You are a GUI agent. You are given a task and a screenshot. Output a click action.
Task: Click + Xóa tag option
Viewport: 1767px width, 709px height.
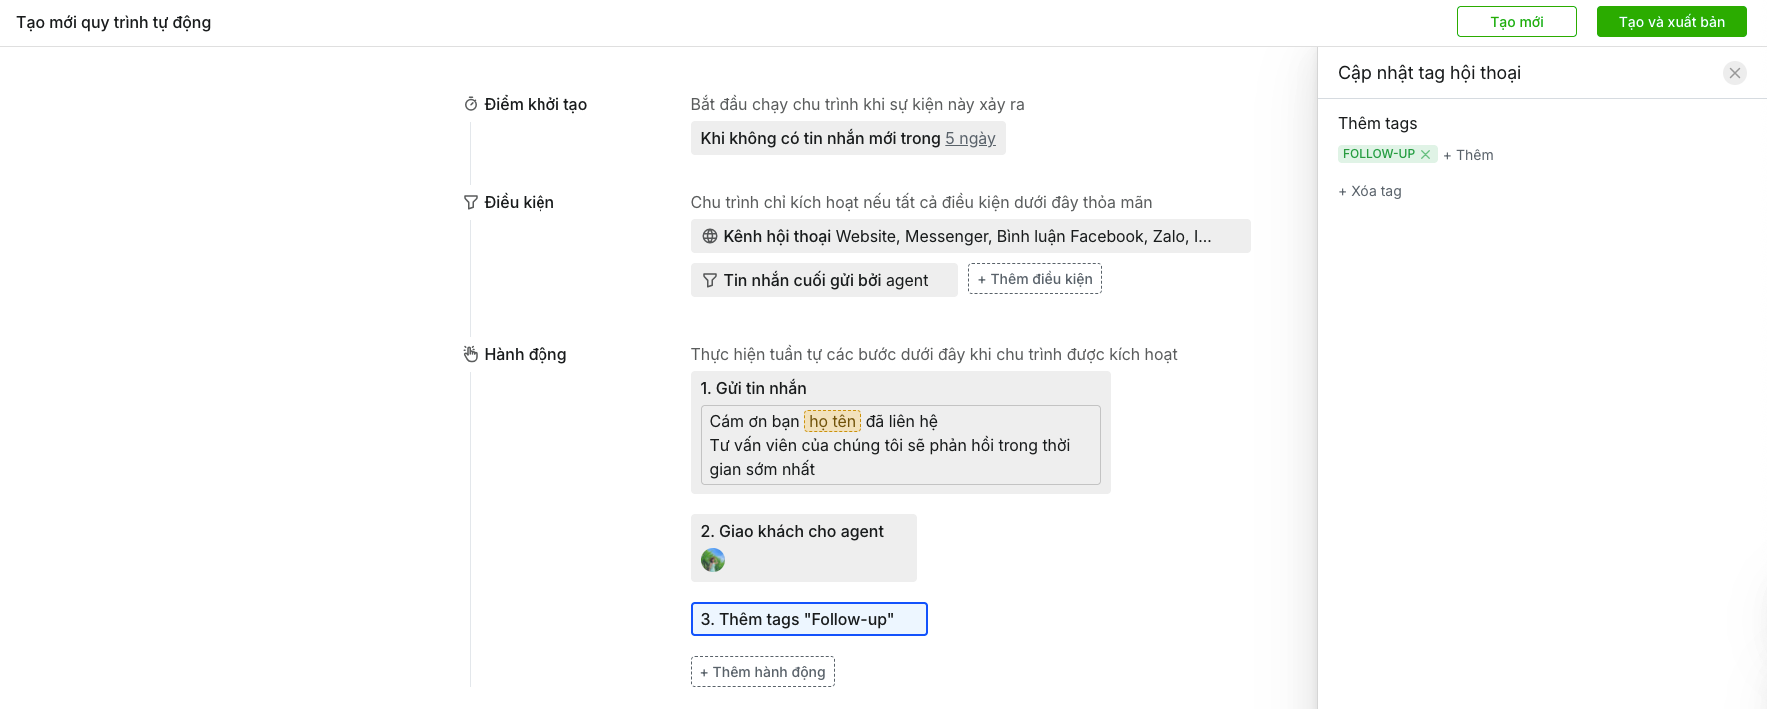(1370, 191)
